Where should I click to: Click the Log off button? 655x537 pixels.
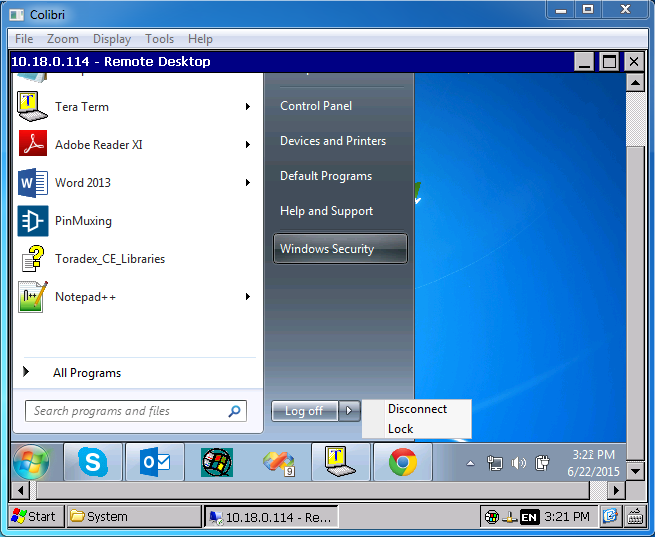[304, 411]
